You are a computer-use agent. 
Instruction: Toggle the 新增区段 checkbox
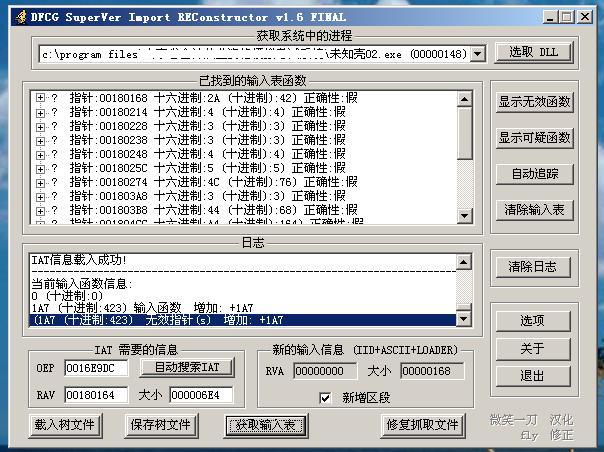325,398
